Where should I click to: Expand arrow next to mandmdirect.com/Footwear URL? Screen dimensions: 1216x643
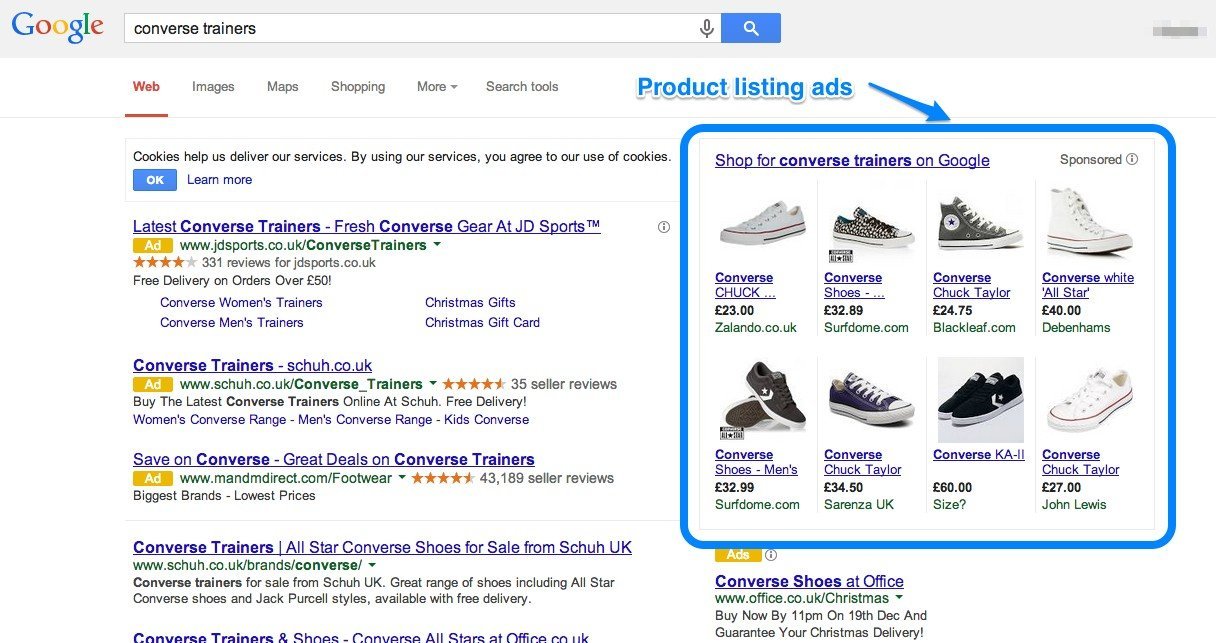(402, 478)
